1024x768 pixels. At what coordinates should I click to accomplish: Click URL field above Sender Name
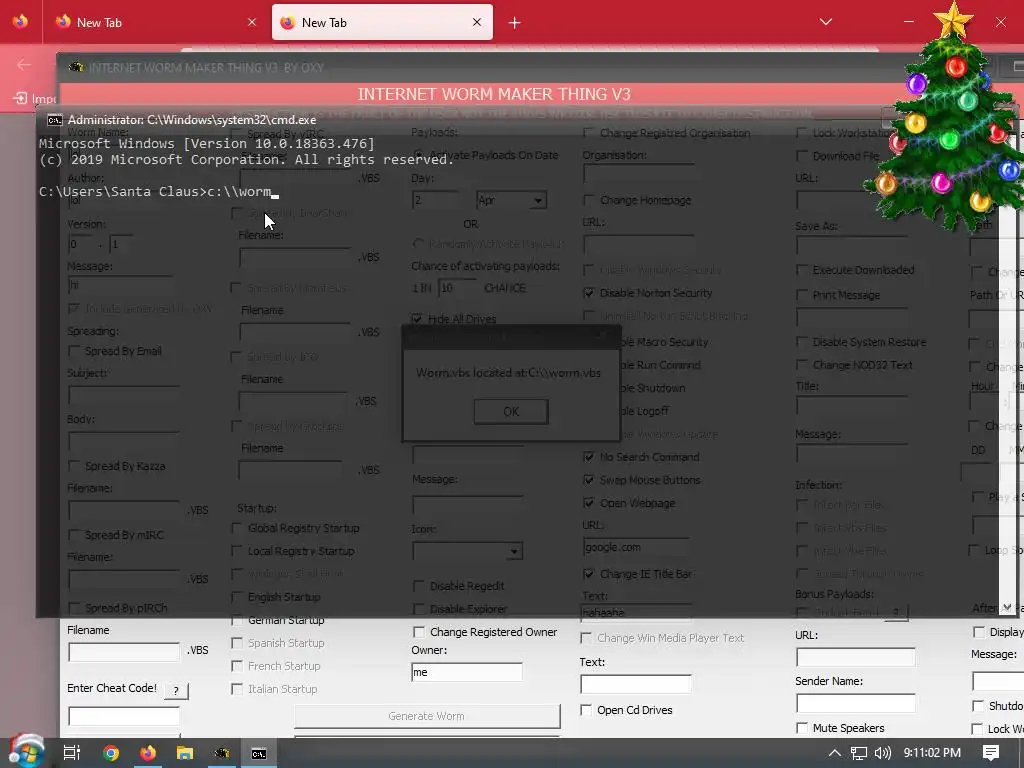coord(856,657)
